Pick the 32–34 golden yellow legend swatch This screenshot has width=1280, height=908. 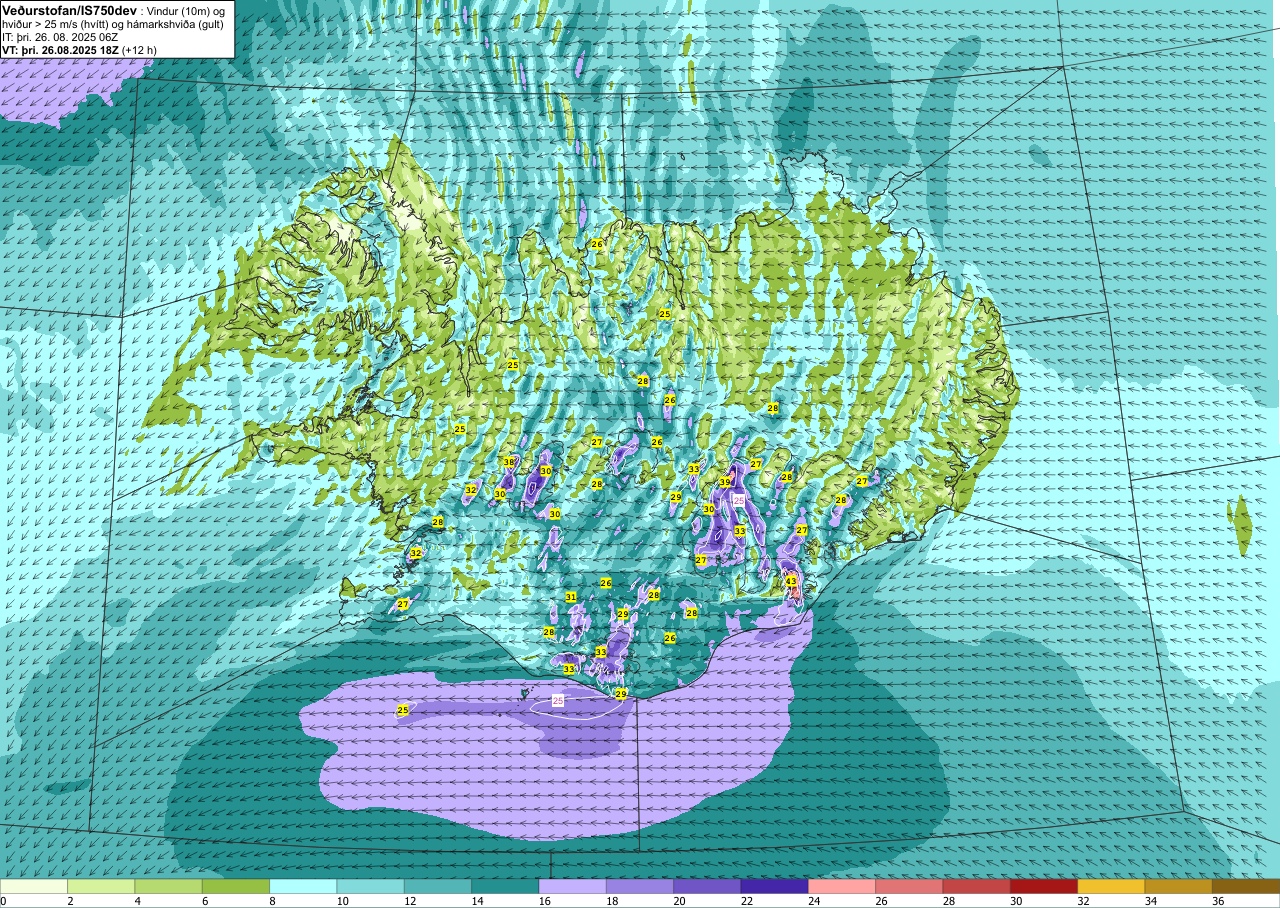coord(1110,886)
